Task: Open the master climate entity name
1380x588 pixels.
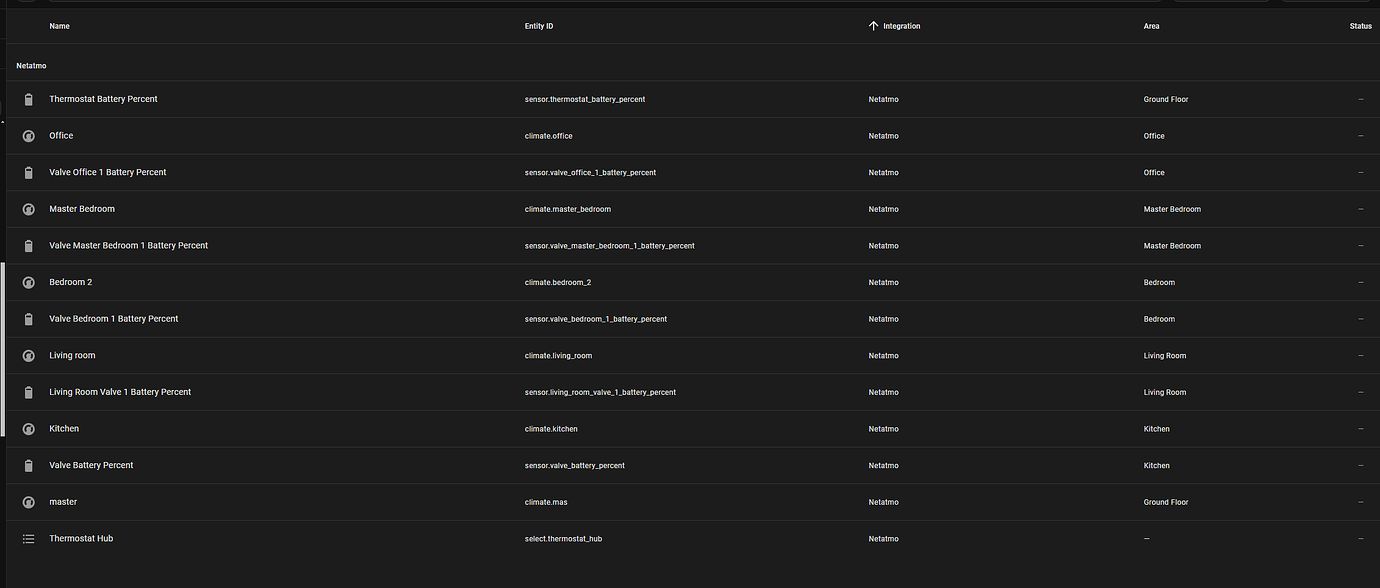Action: tap(63, 502)
